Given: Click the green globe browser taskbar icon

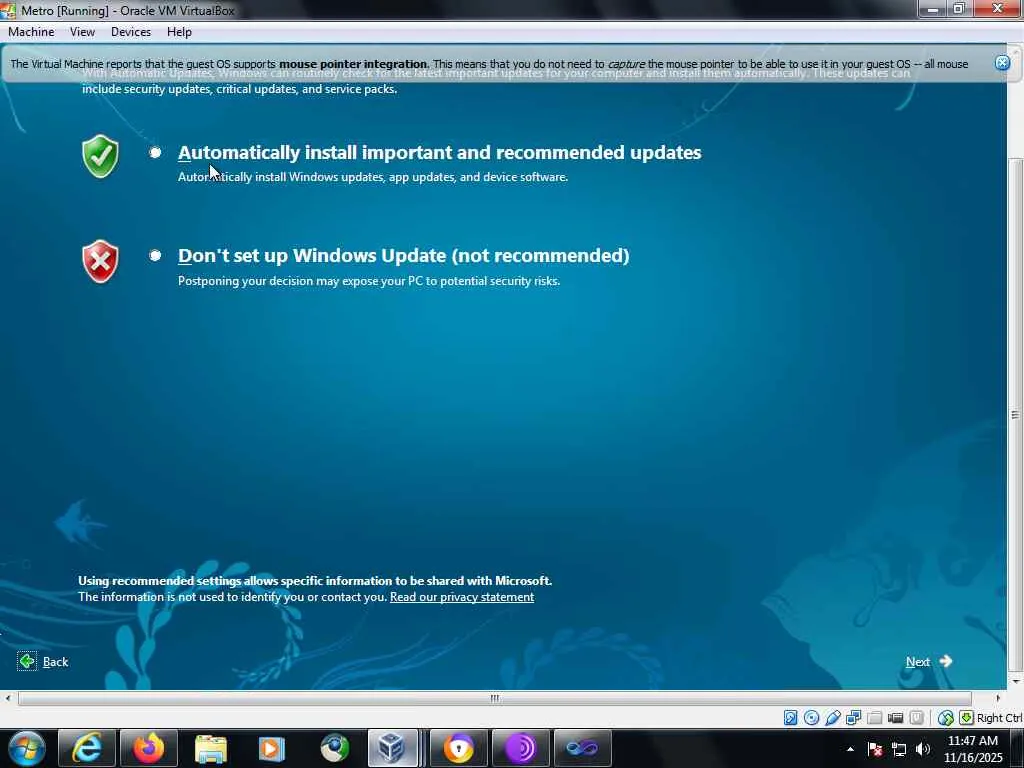Looking at the screenshot, I should point(334,748).
